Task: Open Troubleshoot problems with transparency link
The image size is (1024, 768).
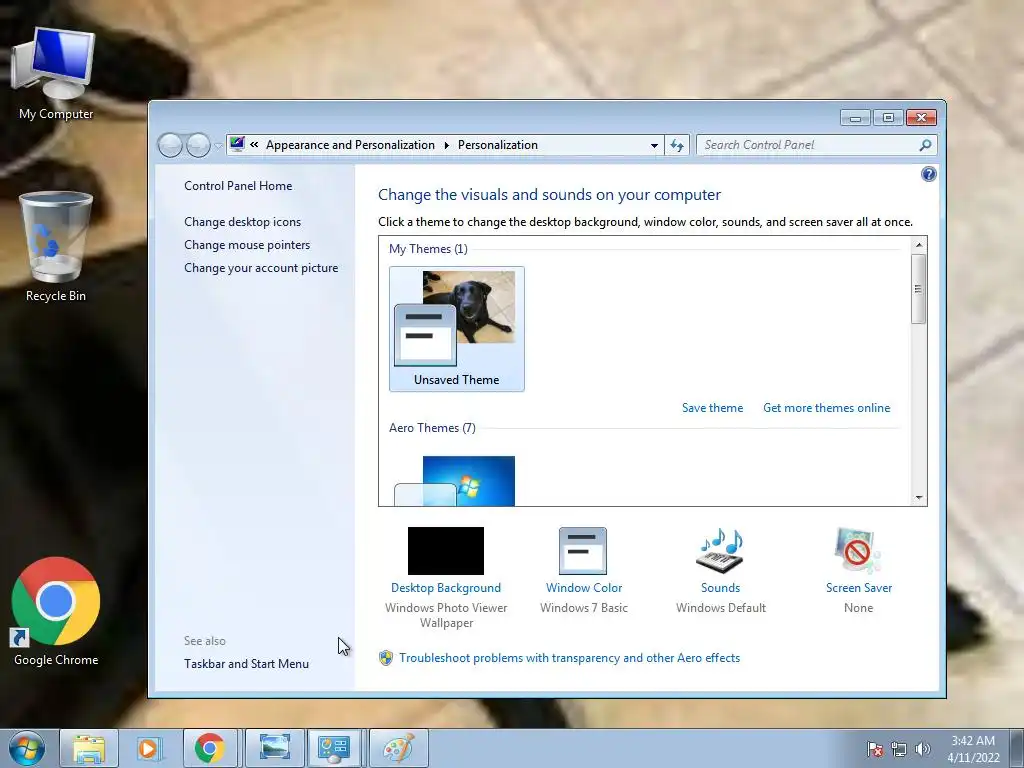Action: point(569,658)
